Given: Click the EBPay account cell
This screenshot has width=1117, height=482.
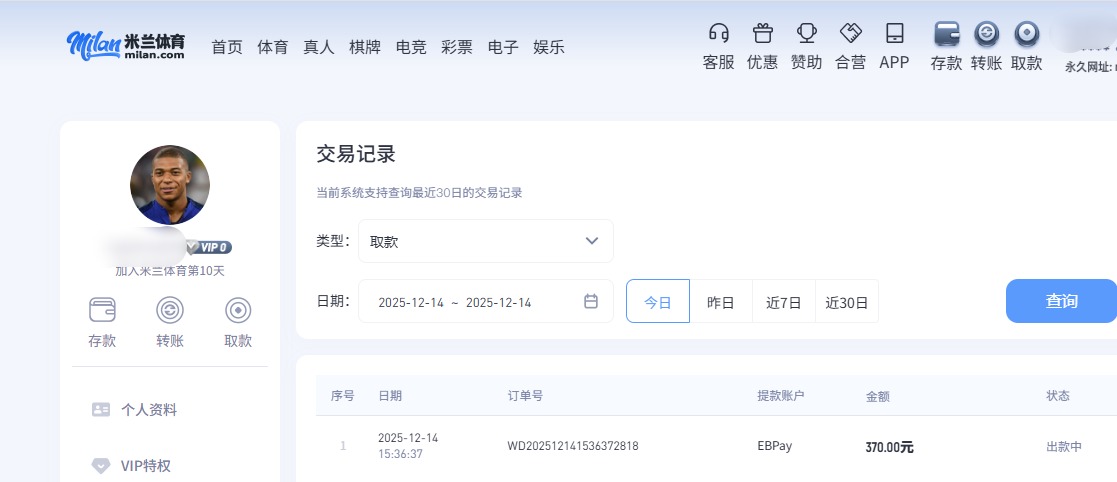Looking at the screenshot, I should click(x=775, y=446).
